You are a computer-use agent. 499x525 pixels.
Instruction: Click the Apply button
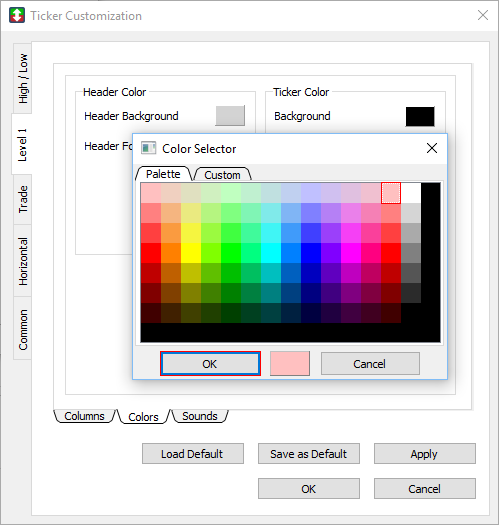coord(424,454)
